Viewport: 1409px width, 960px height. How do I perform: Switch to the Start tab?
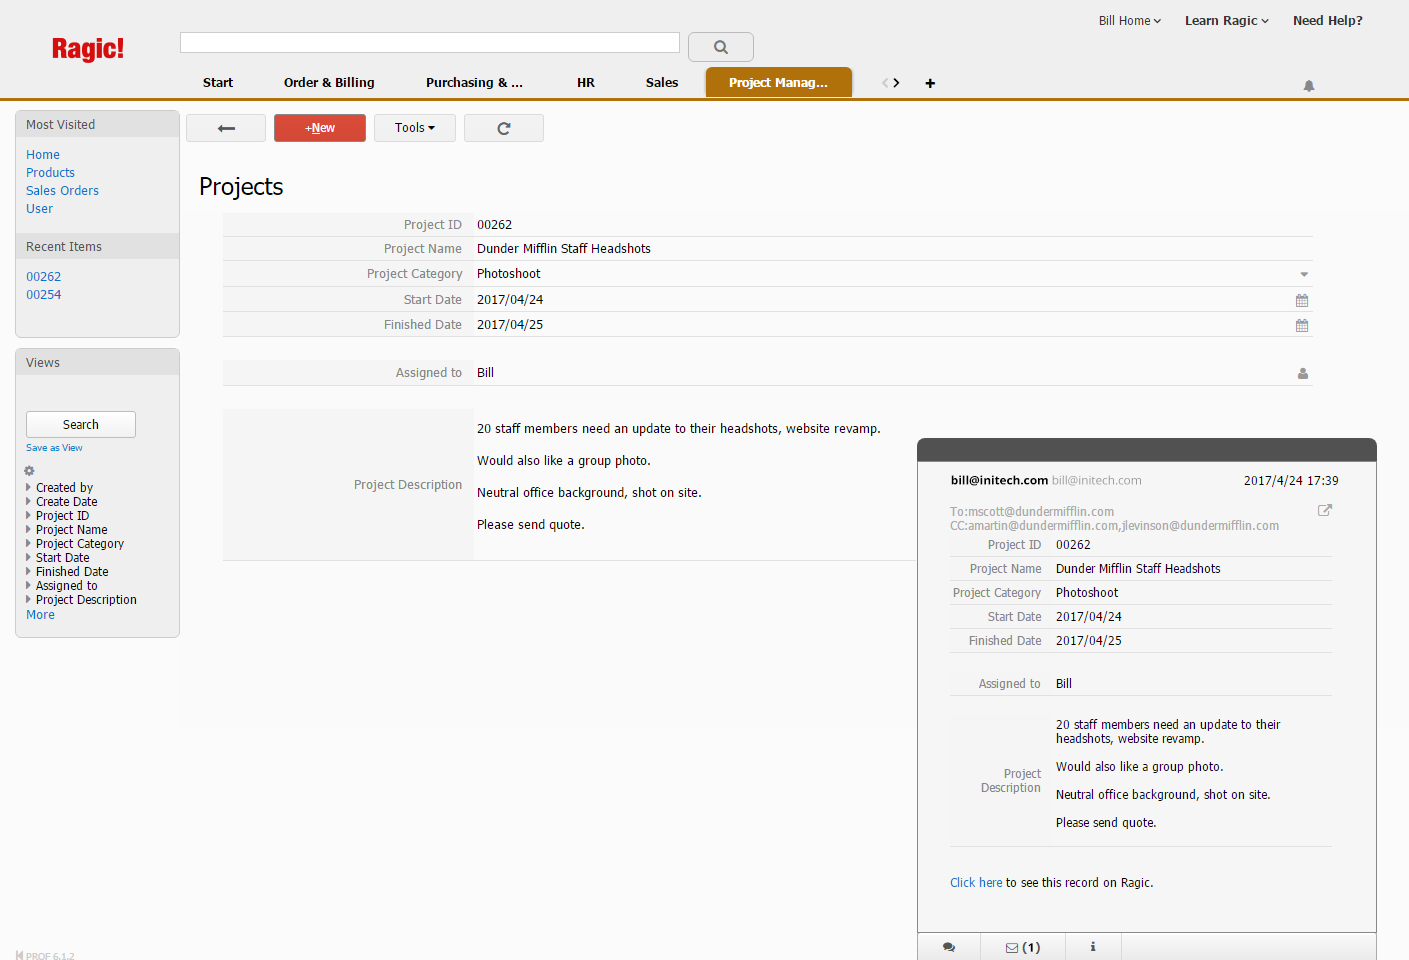pyautogui.click(x=218, y=83)
